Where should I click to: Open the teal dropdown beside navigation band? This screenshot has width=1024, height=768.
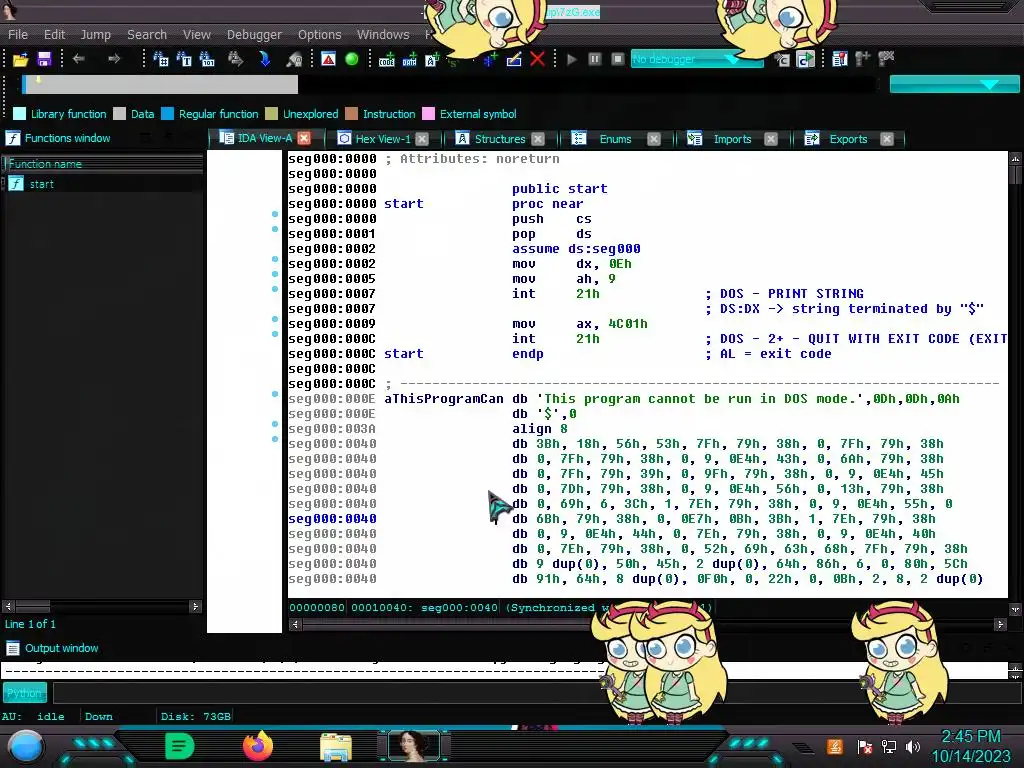(x=954, y=84)
